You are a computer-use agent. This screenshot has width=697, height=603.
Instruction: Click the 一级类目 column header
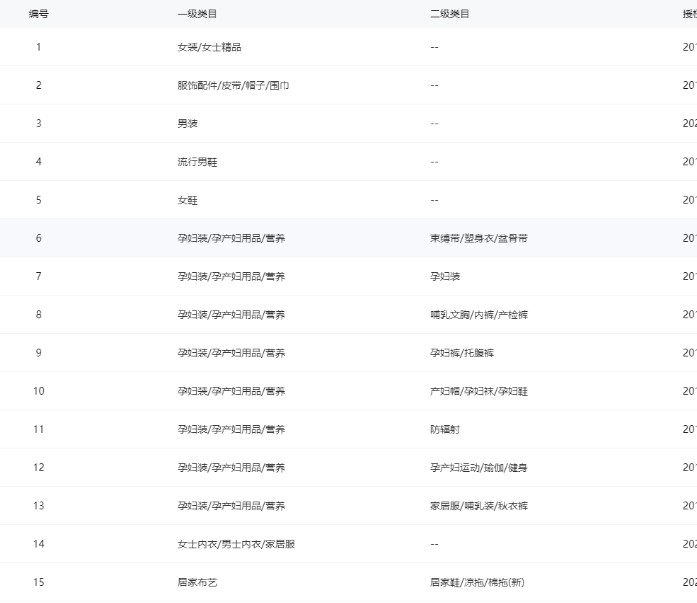click(197, 14)
